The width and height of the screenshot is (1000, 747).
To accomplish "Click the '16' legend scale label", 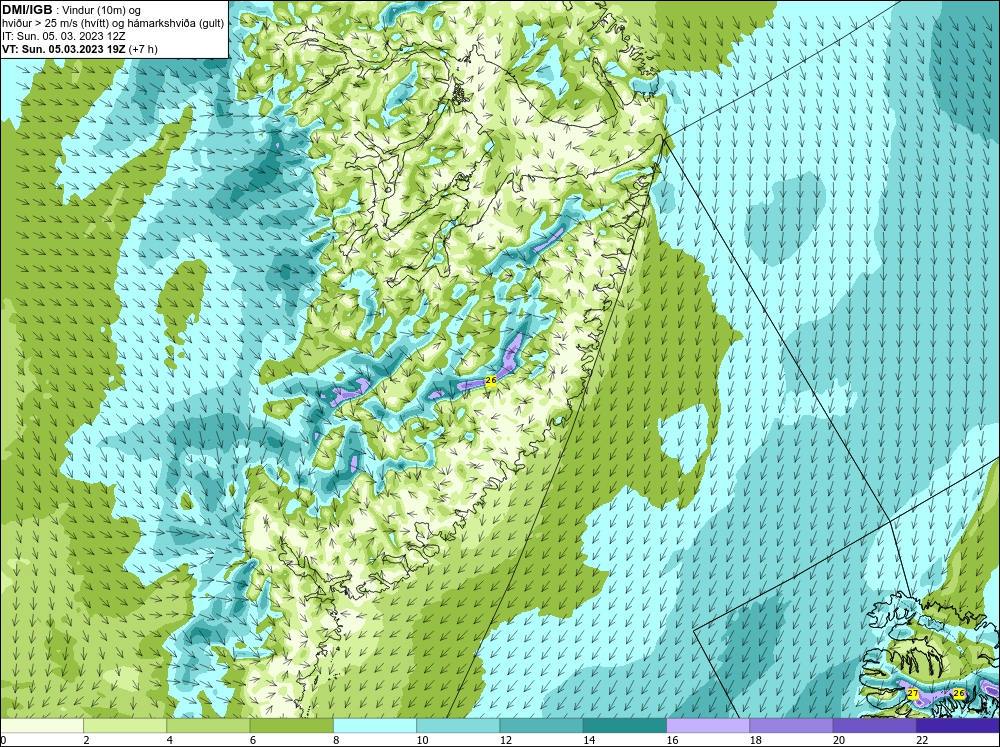I will pos(672,740).
